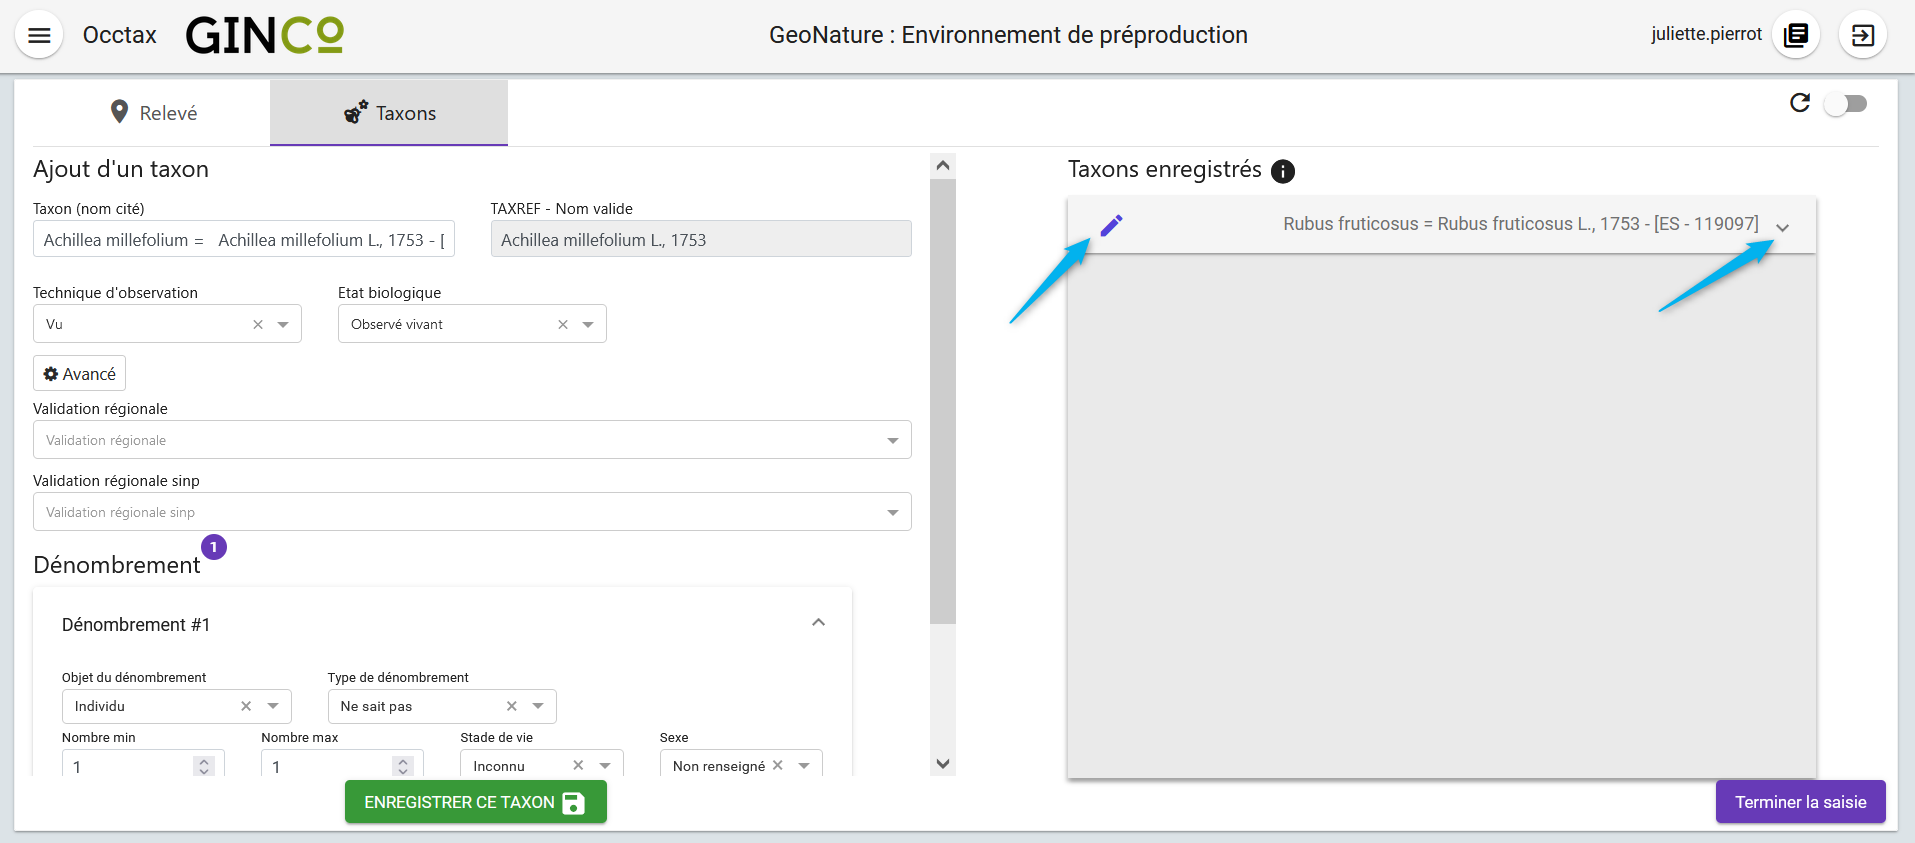Open the Objet du dénombrement dropdown
Viewport: 1915px width, 843px height.
tap(273, 706)
